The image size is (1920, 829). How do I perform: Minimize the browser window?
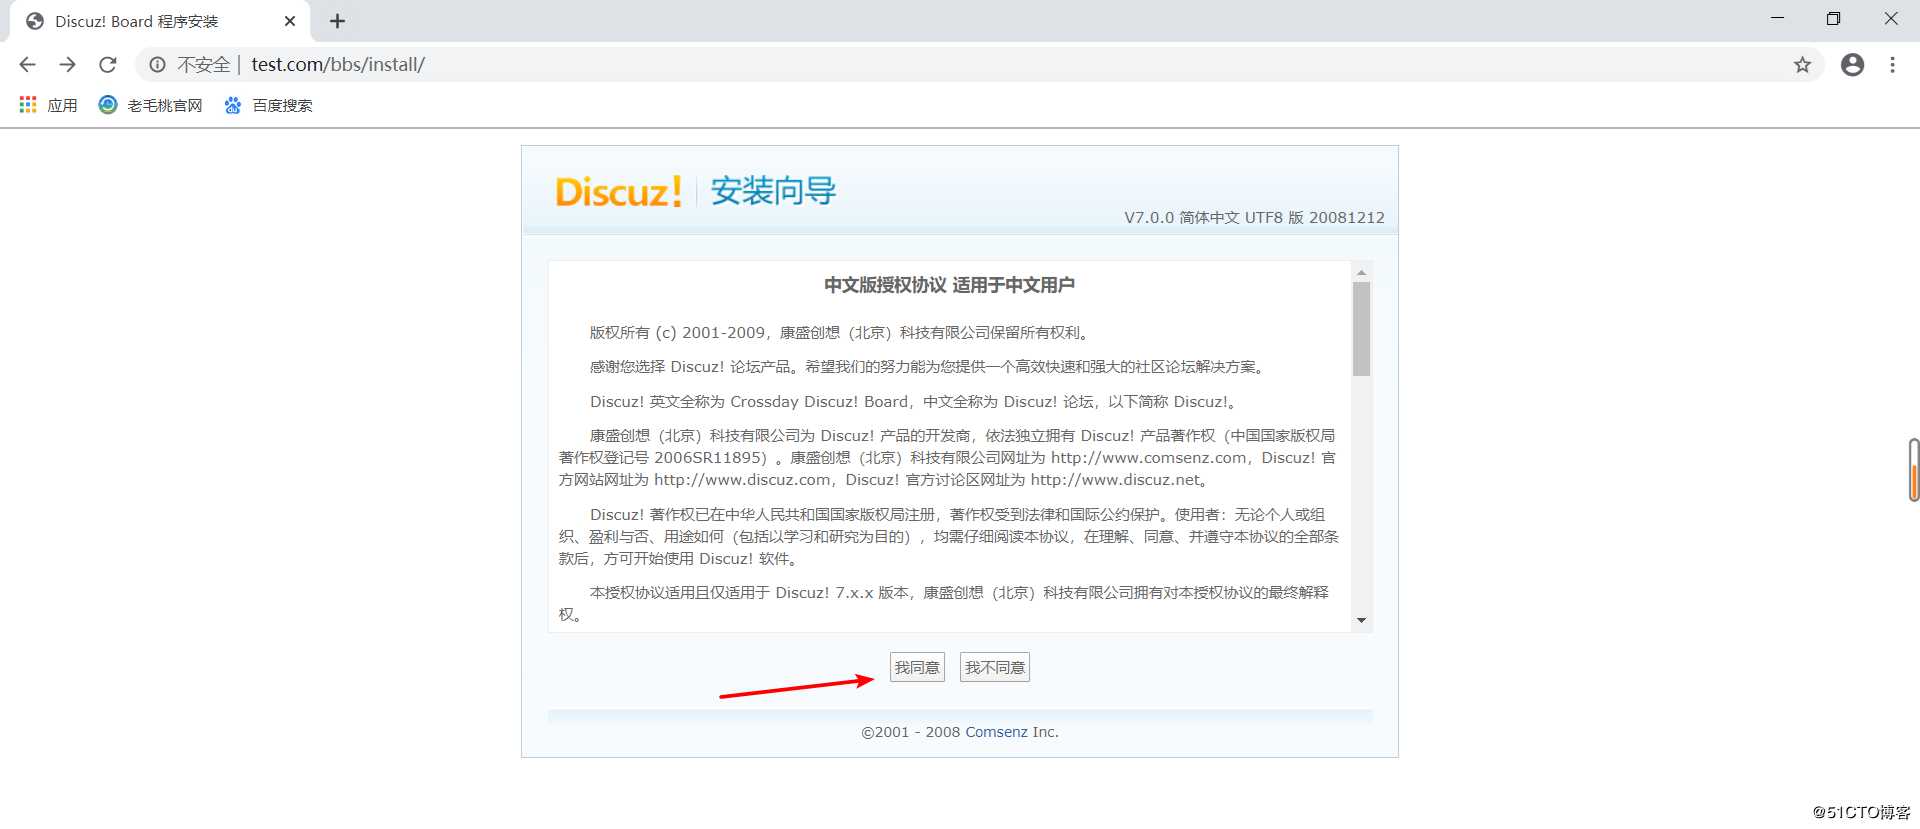point(1777,19)
